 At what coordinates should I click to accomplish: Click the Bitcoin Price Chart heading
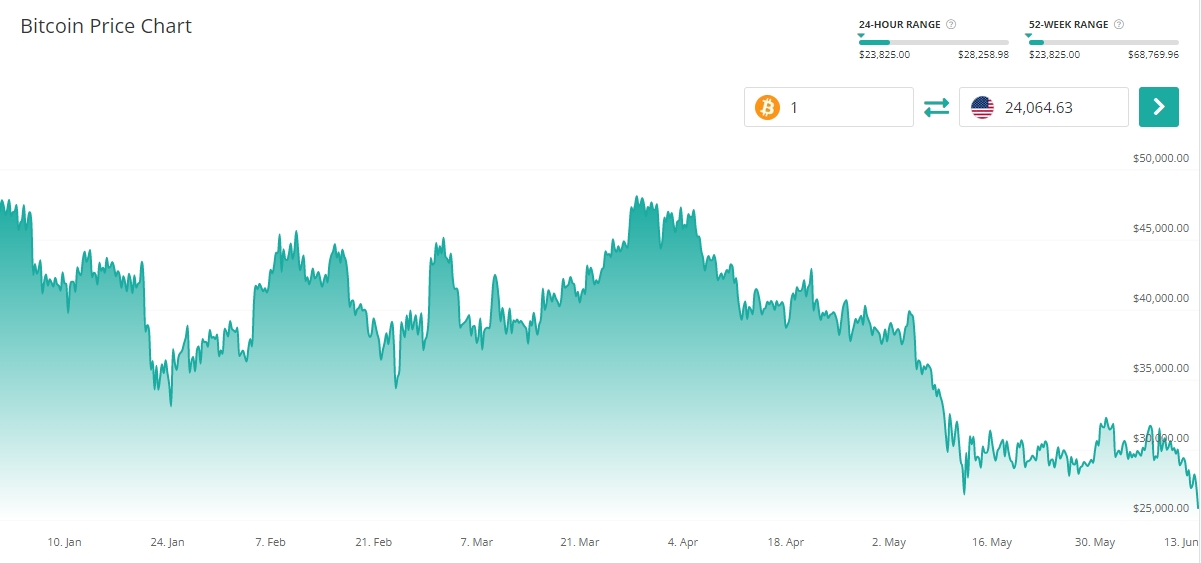pyautogui.click(x=106, y=26)
